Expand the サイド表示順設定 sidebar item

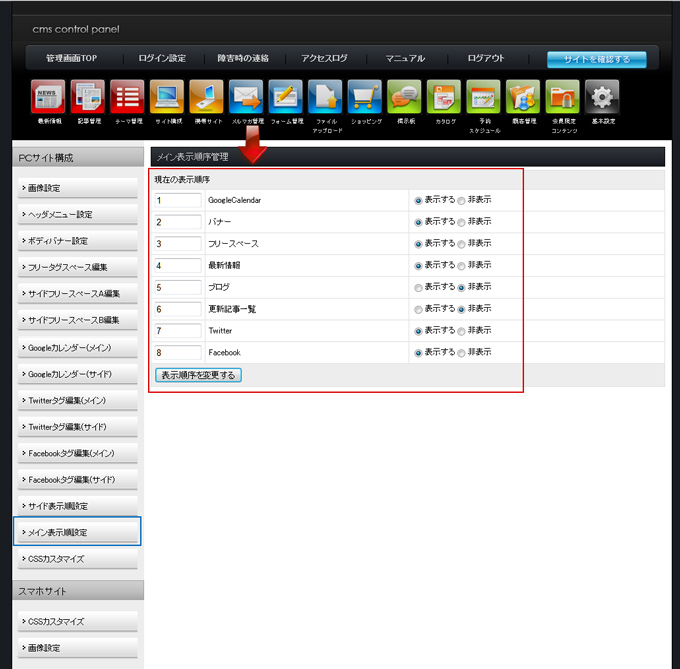coord(78,506)
